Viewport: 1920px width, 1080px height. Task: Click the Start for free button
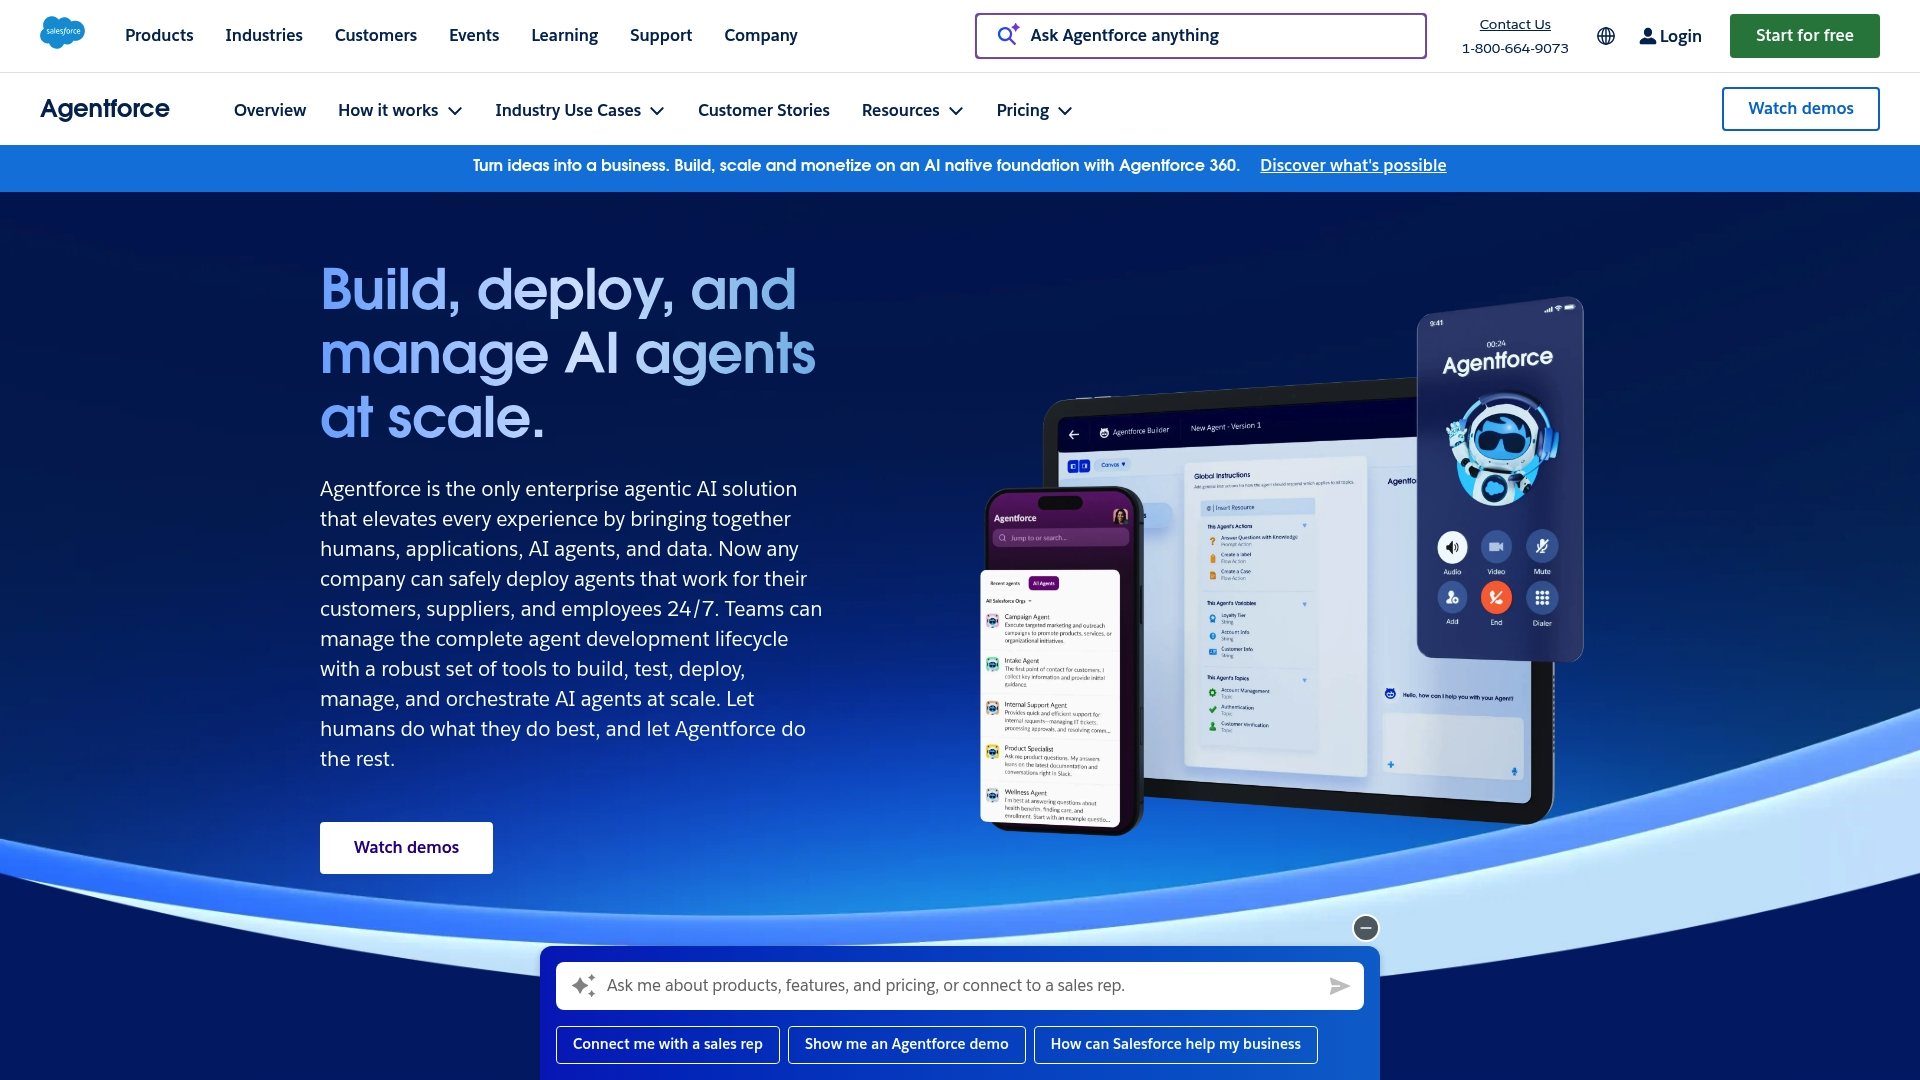pyautogui.click(x=1805, y=36)
